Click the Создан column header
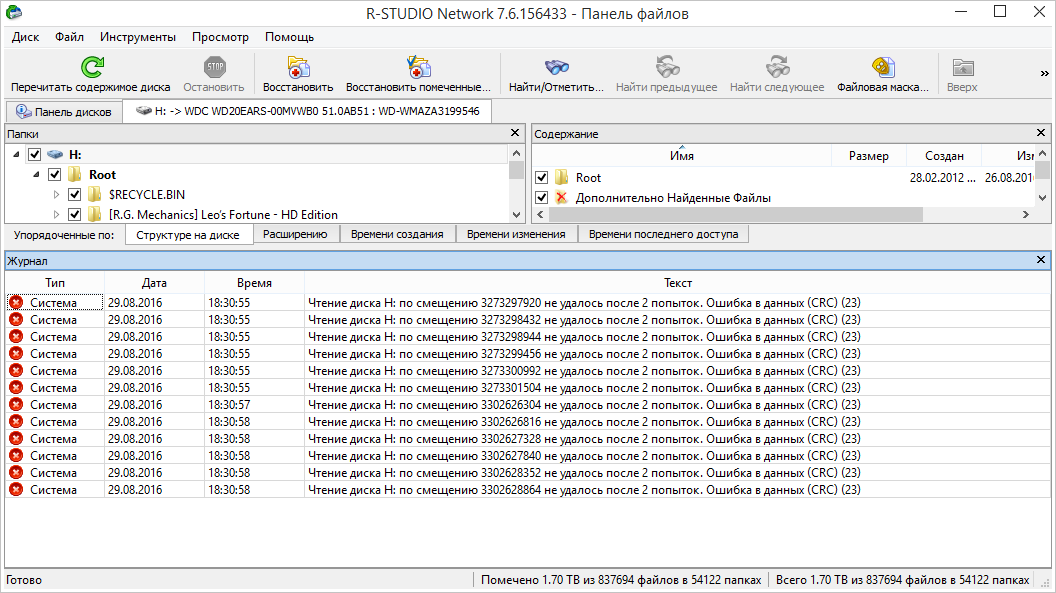 tap(944, 156)
